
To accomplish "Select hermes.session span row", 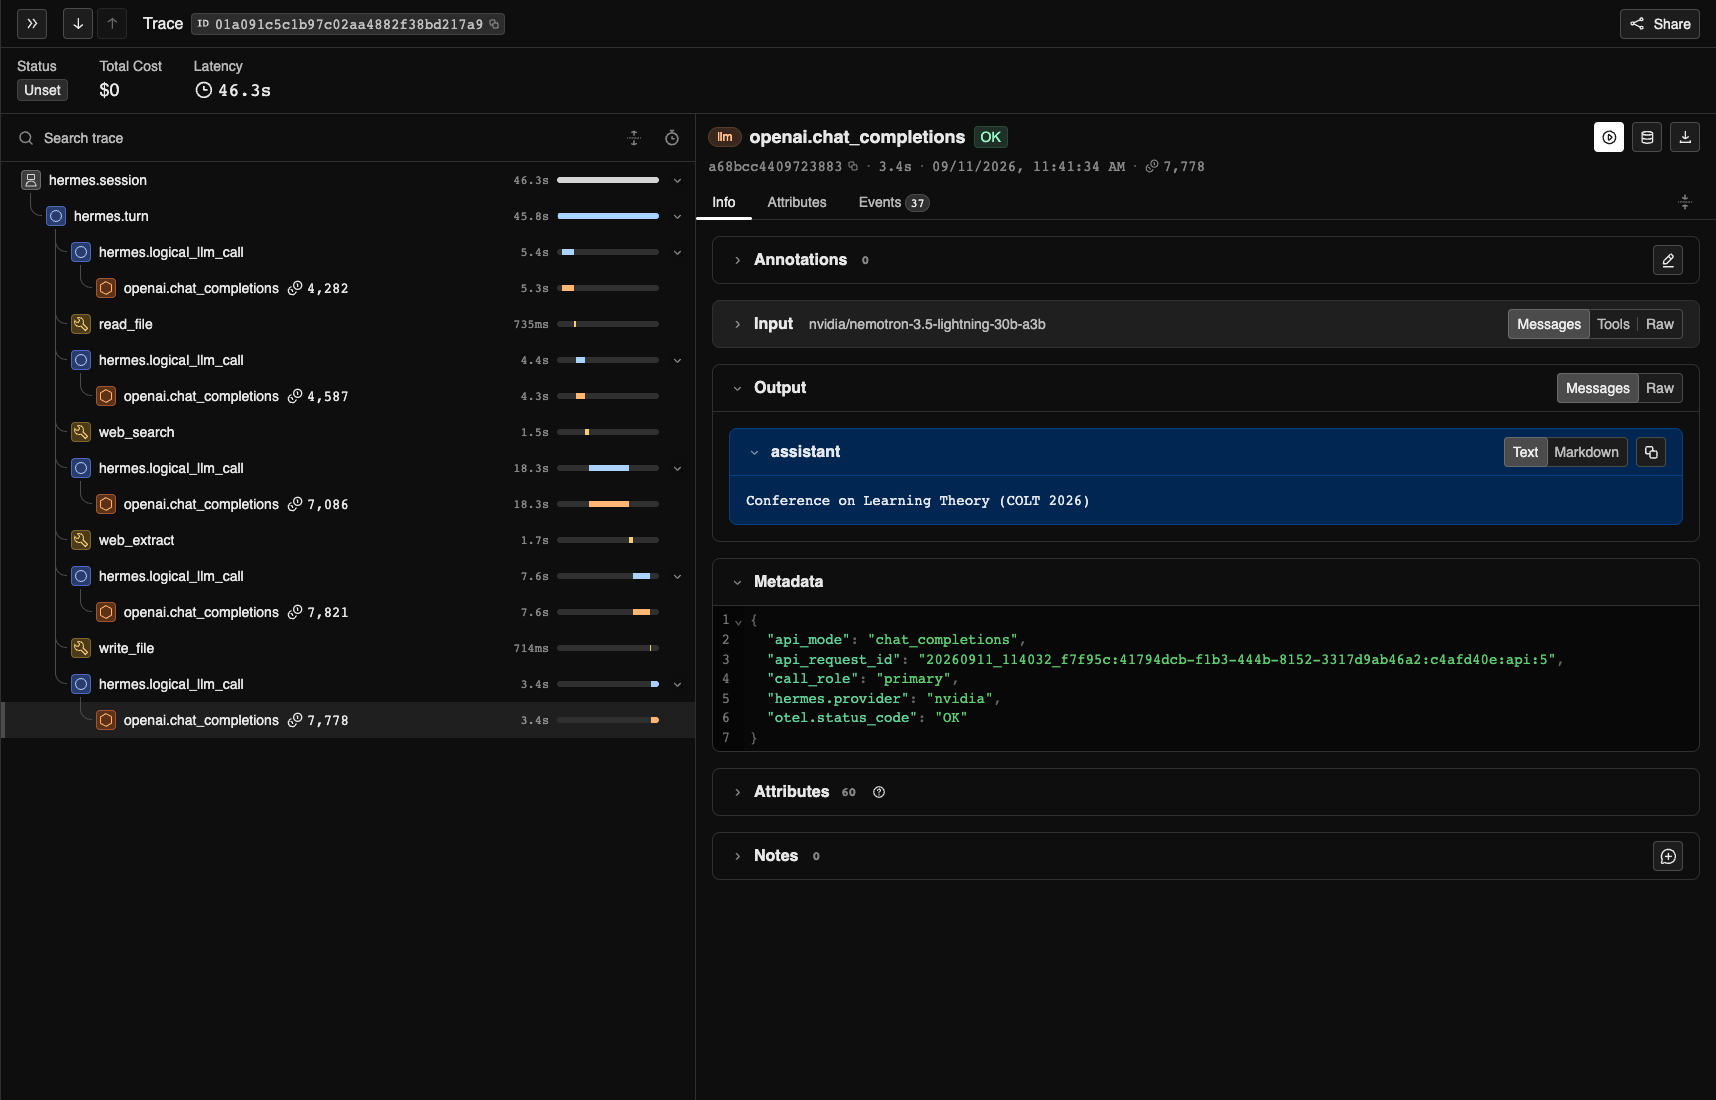I will point(348,180).
